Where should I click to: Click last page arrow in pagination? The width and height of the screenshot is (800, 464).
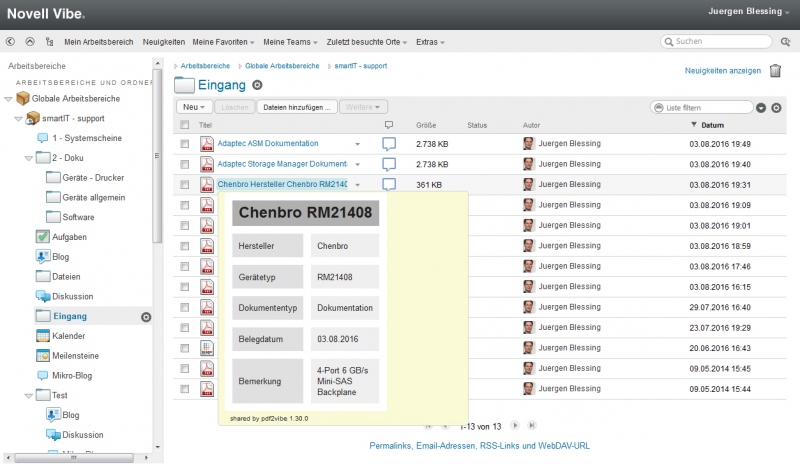[x=532, y=425]
